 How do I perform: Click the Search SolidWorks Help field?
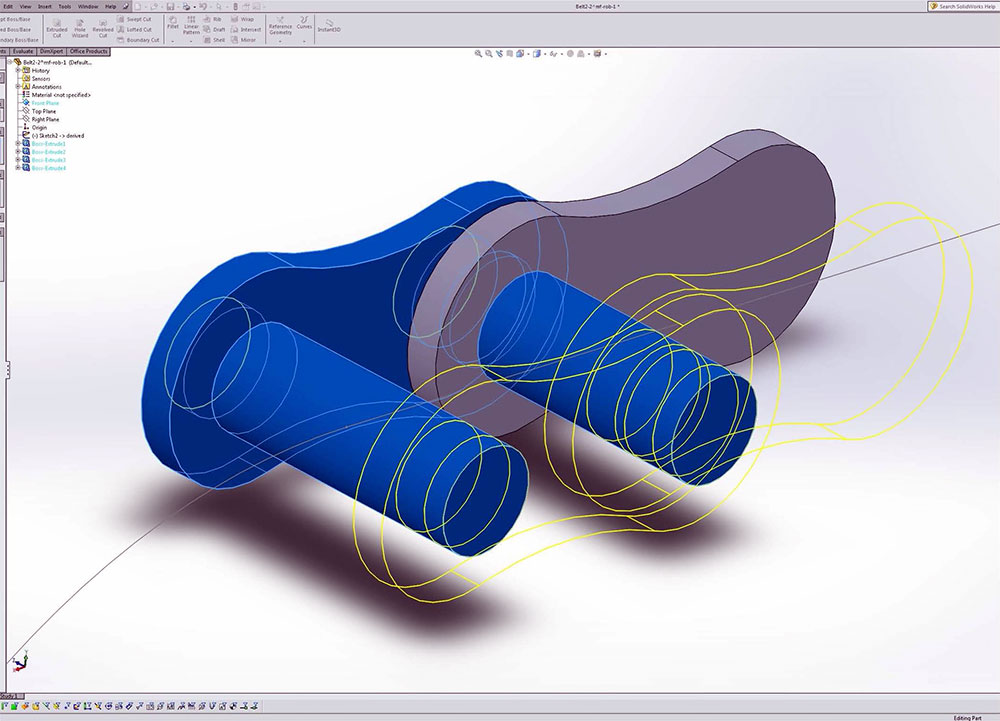(x=967, y=6)
